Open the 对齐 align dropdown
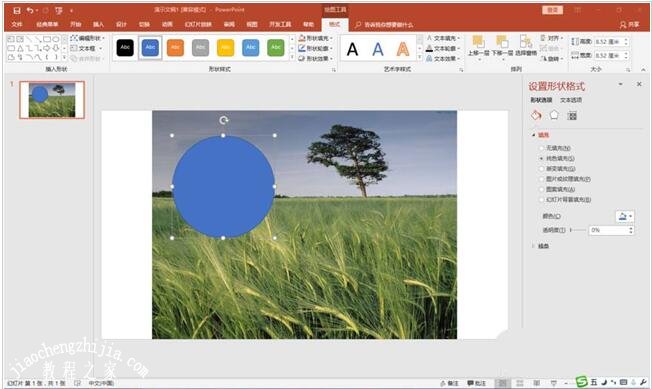The image size is (652, 389). 551,38
